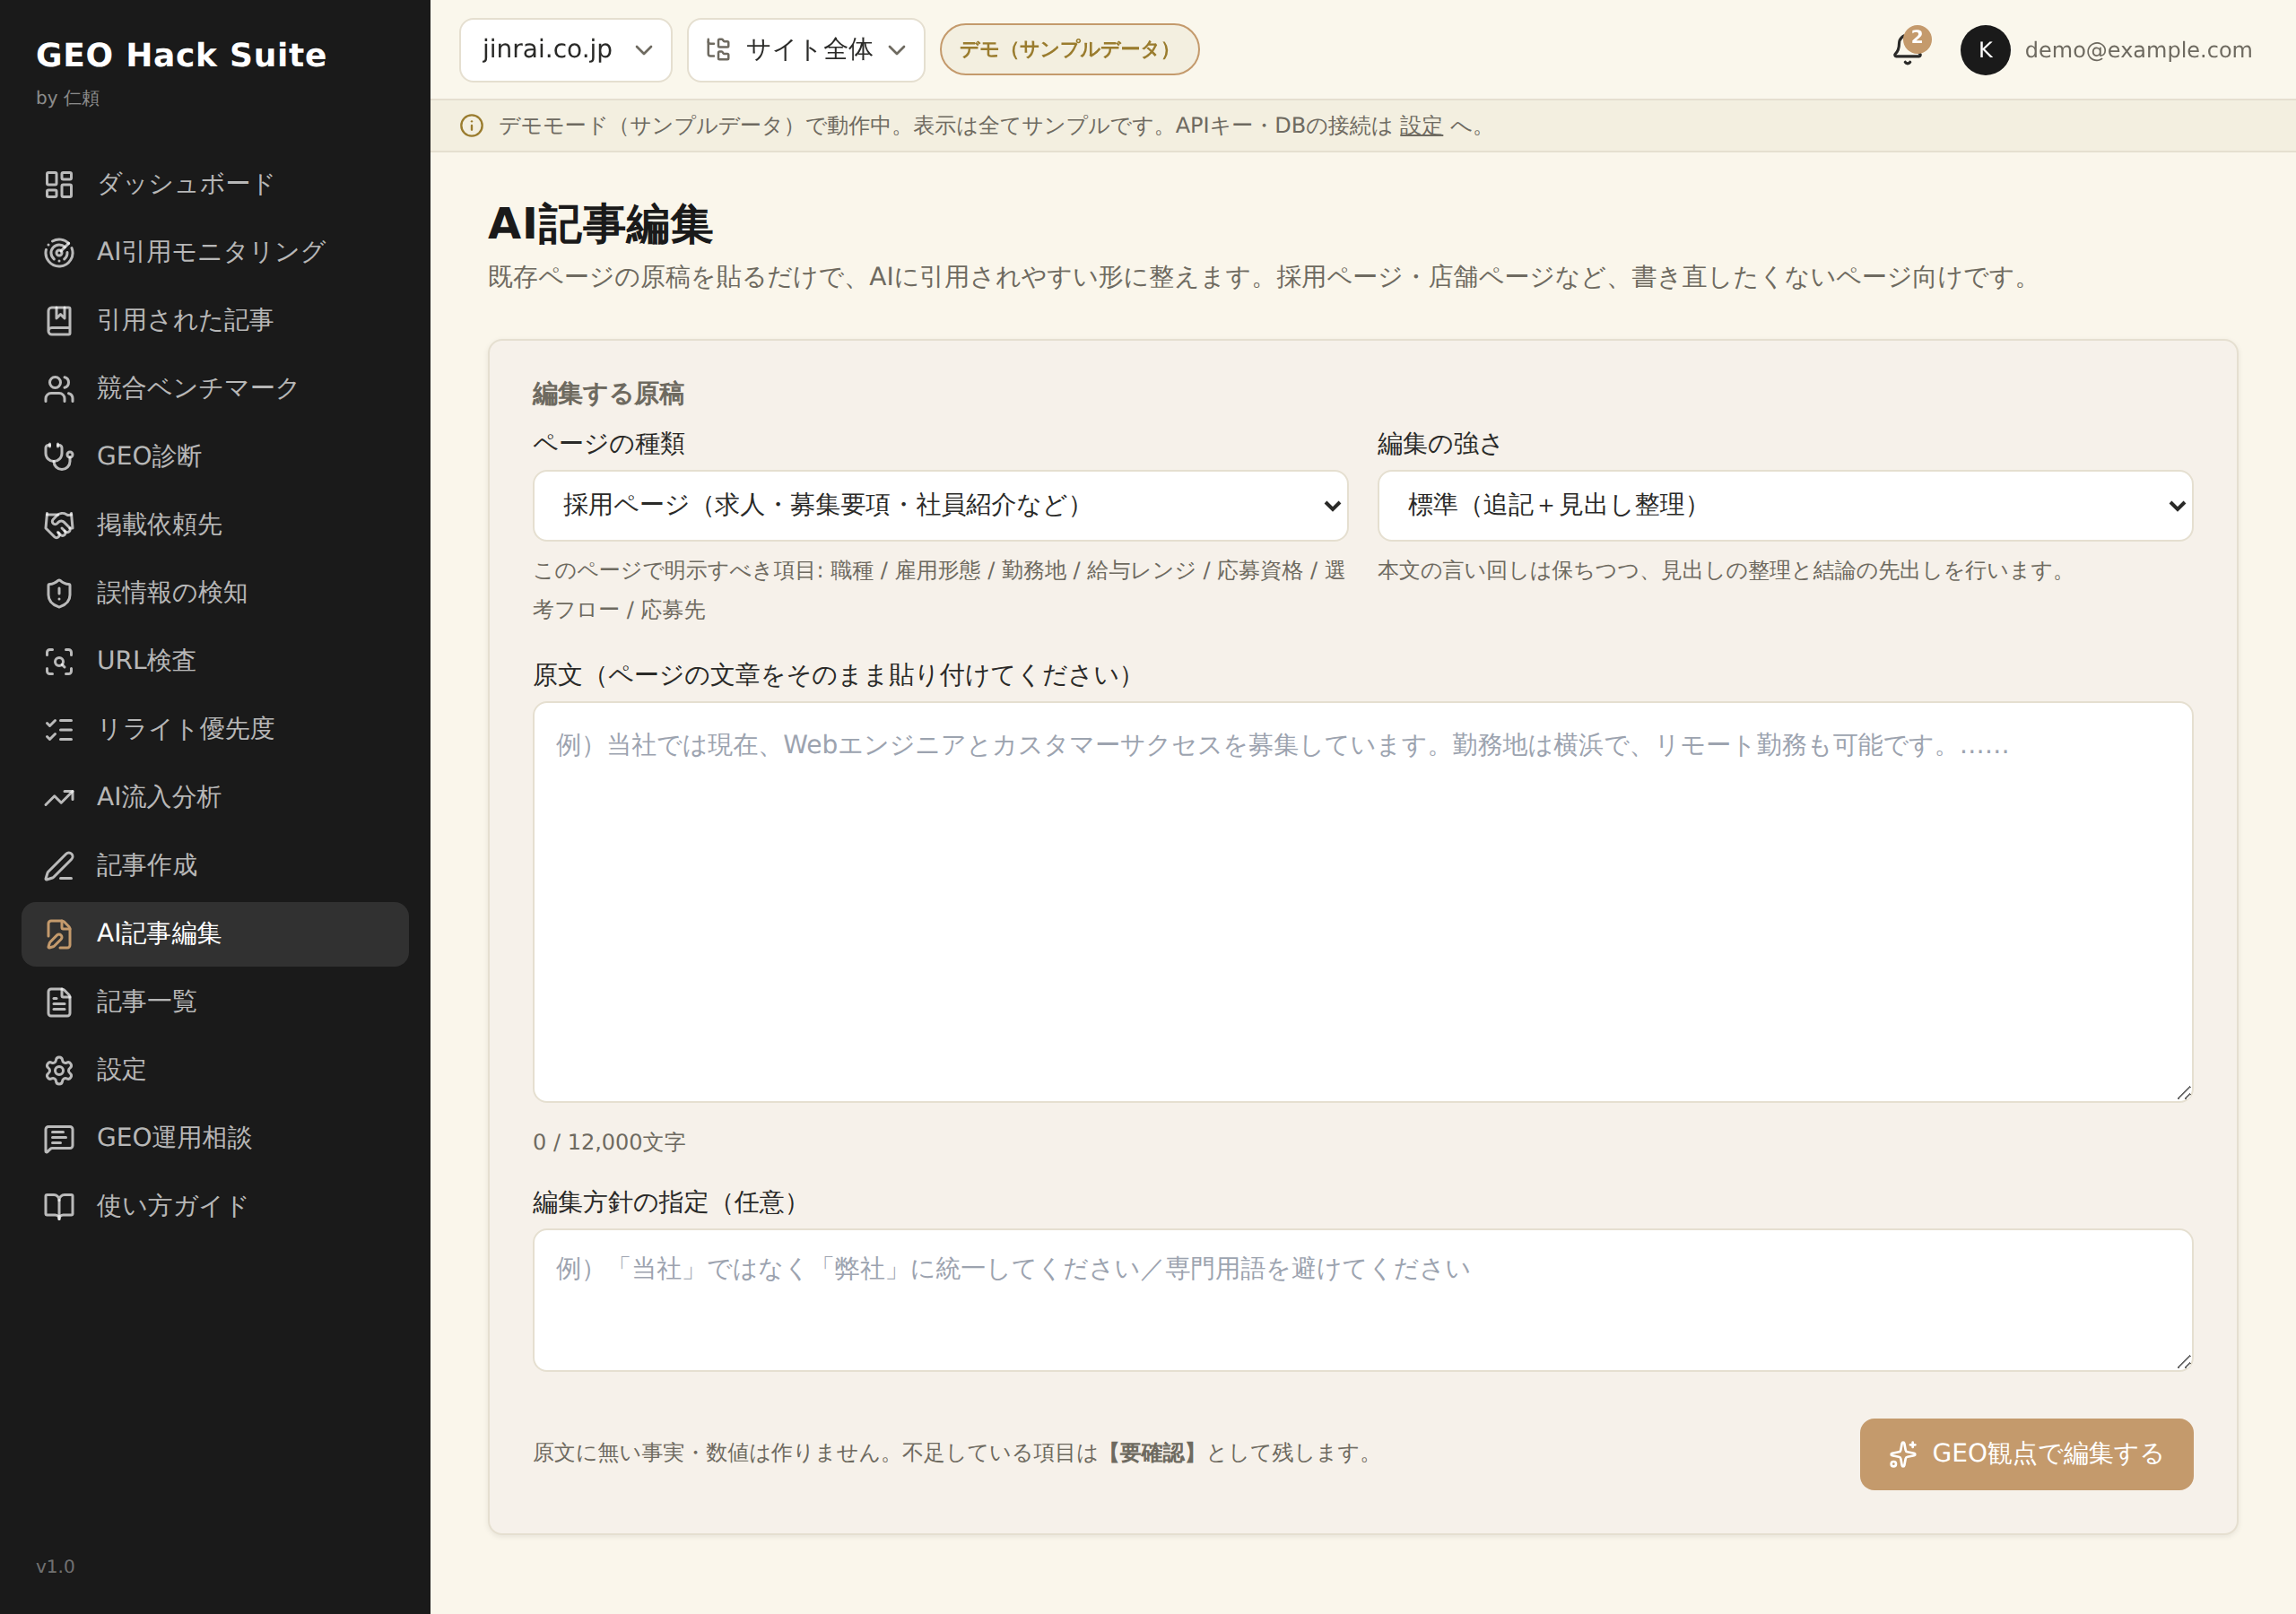Click the 設定 gear icon in sidebar
This screenshot has width=2296, height=1614.
[59, 1070]
